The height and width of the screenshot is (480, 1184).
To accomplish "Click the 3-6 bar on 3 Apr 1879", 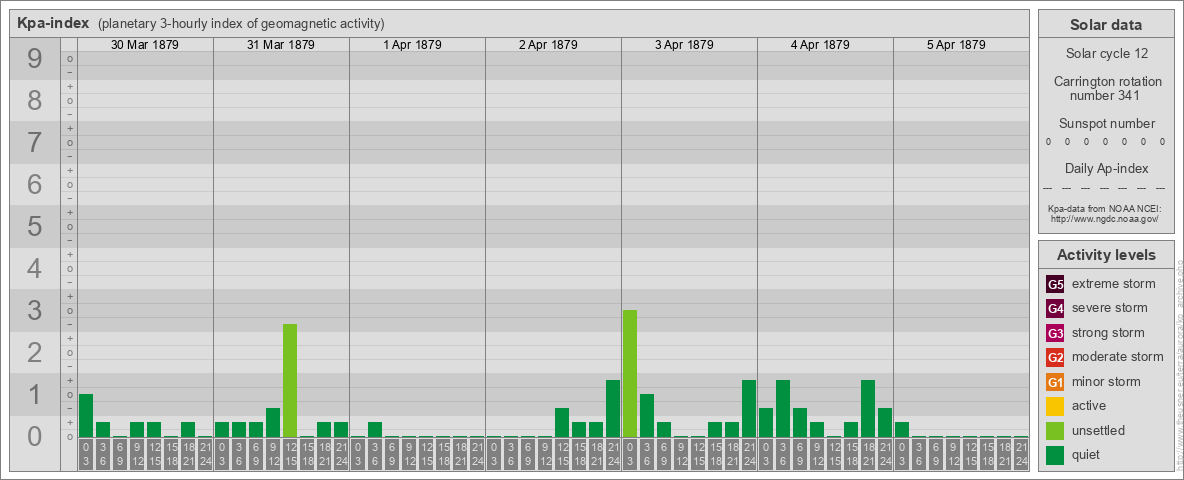I will tap(647, 415).
